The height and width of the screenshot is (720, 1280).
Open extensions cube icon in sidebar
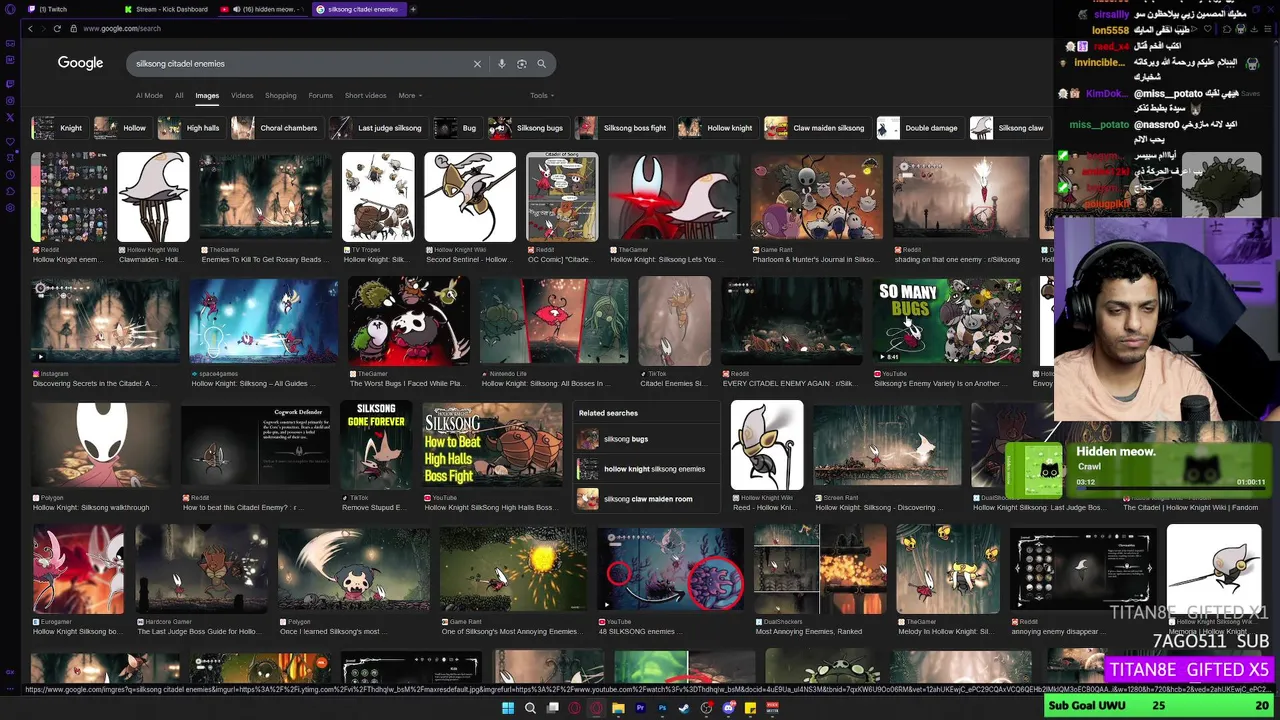tap(10, 191)
